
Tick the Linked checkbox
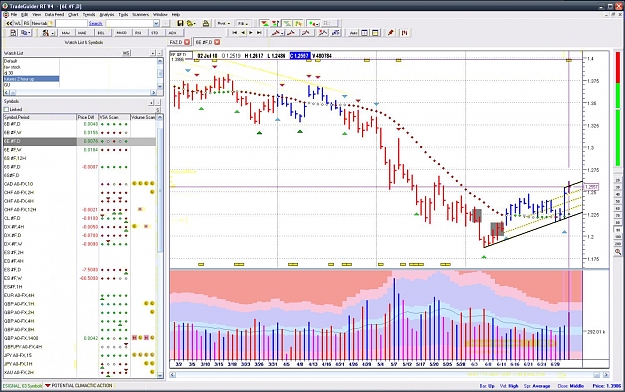[x=6, y=109]
